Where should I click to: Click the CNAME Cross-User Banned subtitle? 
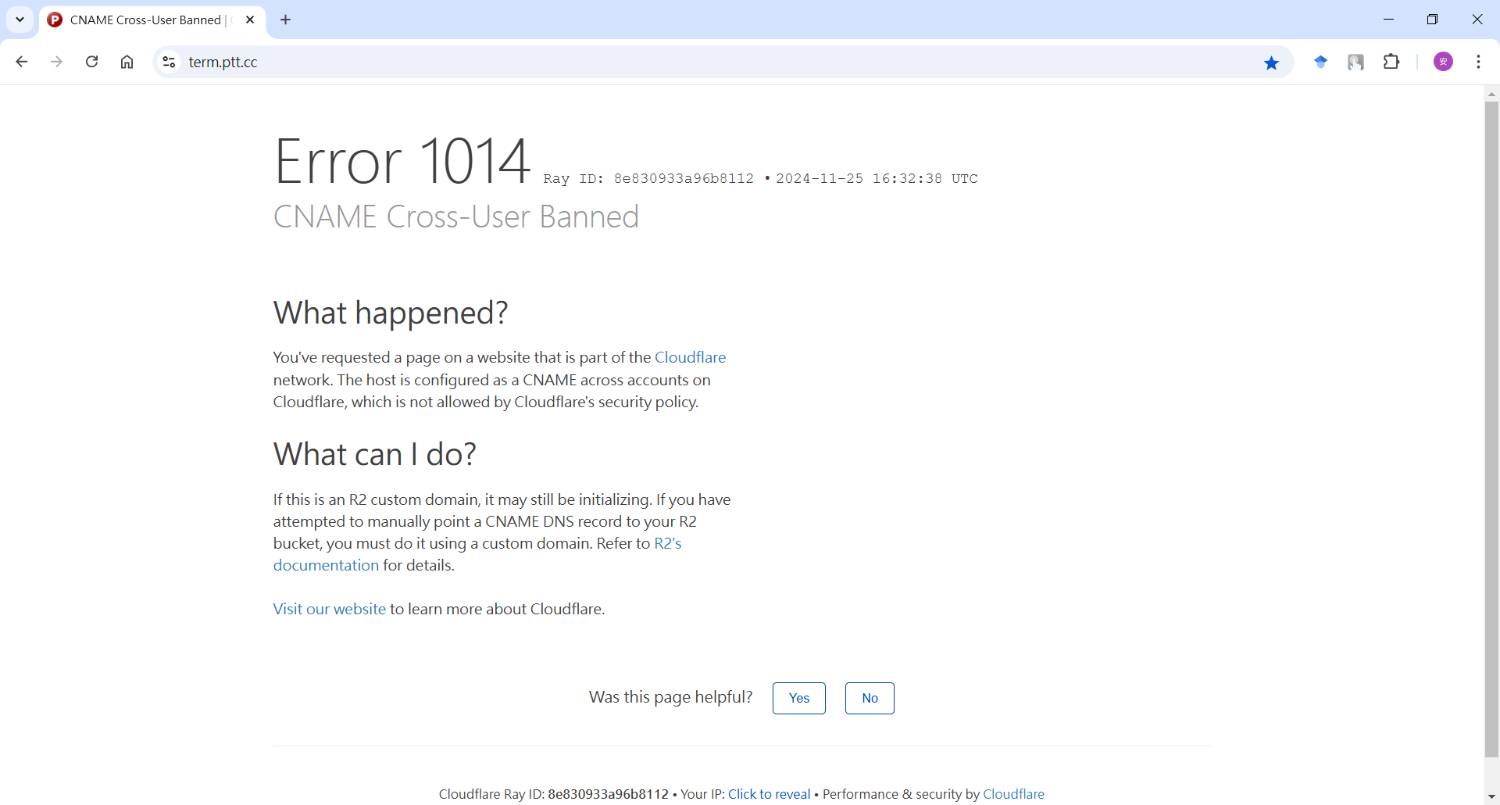[x=456, y=217]
